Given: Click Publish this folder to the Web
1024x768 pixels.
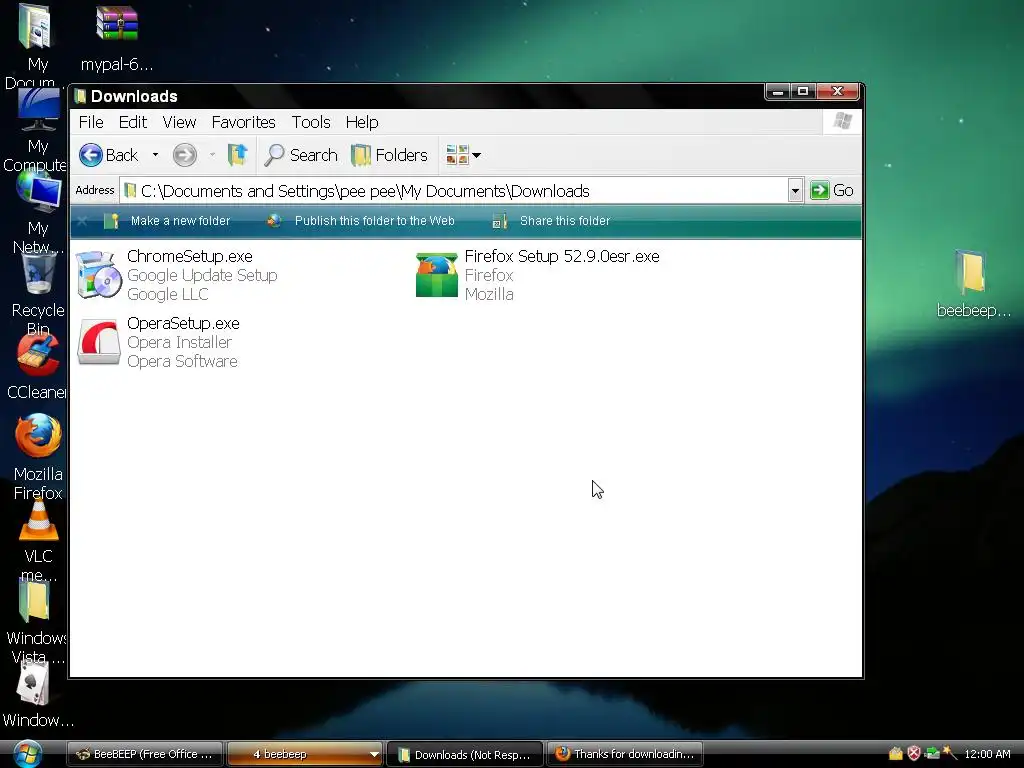Looking at the screenshot, I should (360, 221).
